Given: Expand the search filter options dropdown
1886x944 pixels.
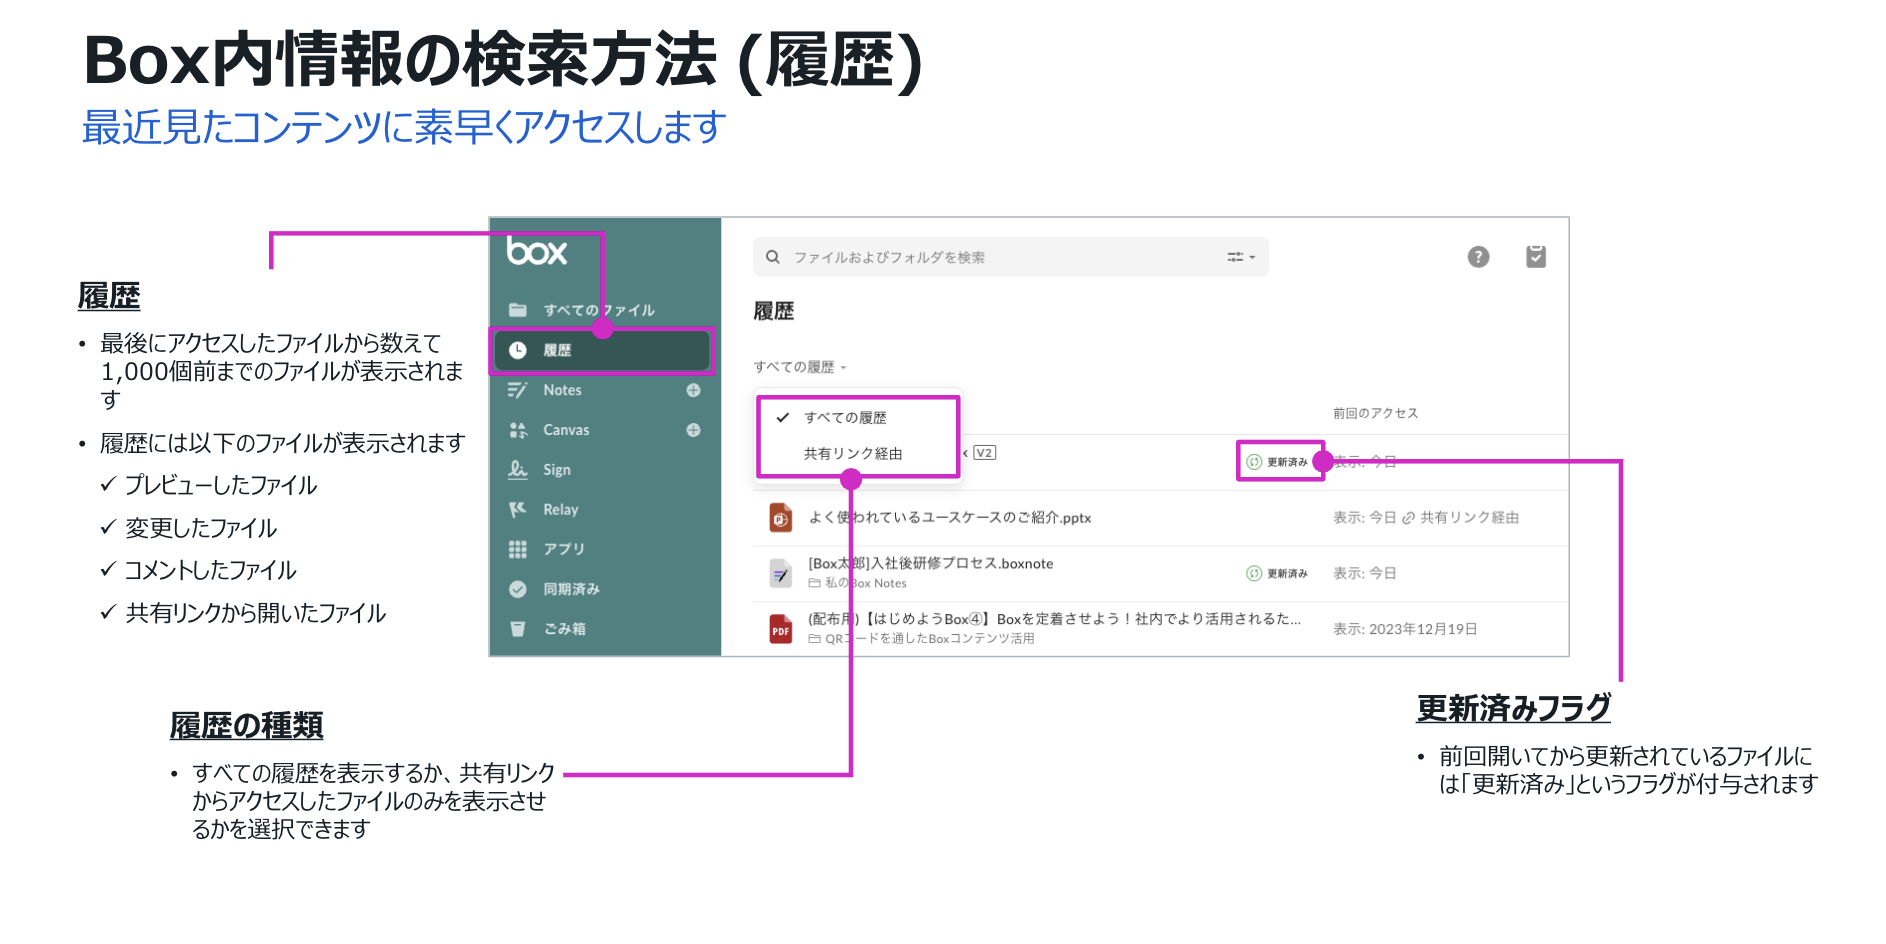Looking at the screenshot, I should click(1240, 257).
